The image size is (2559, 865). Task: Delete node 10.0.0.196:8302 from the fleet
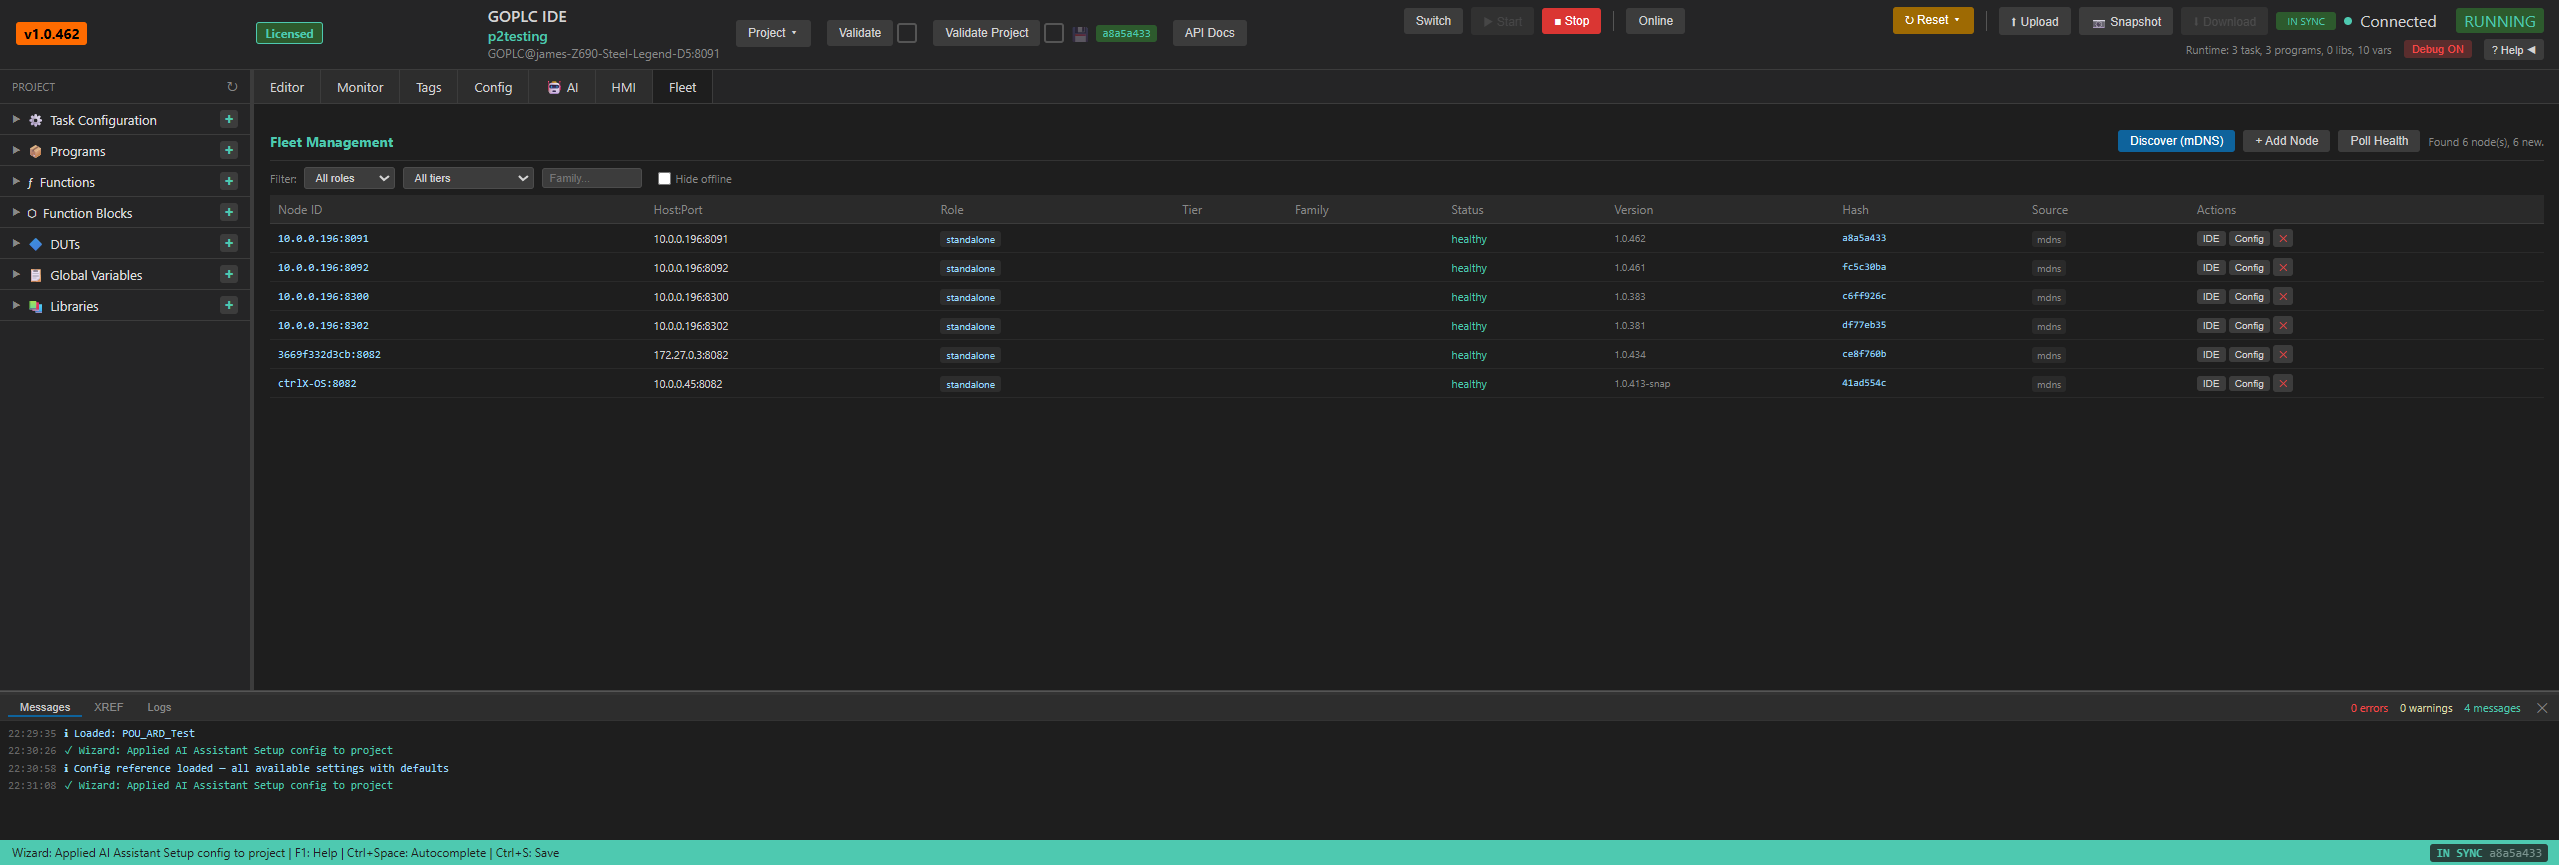click(x=2283, y=325)
